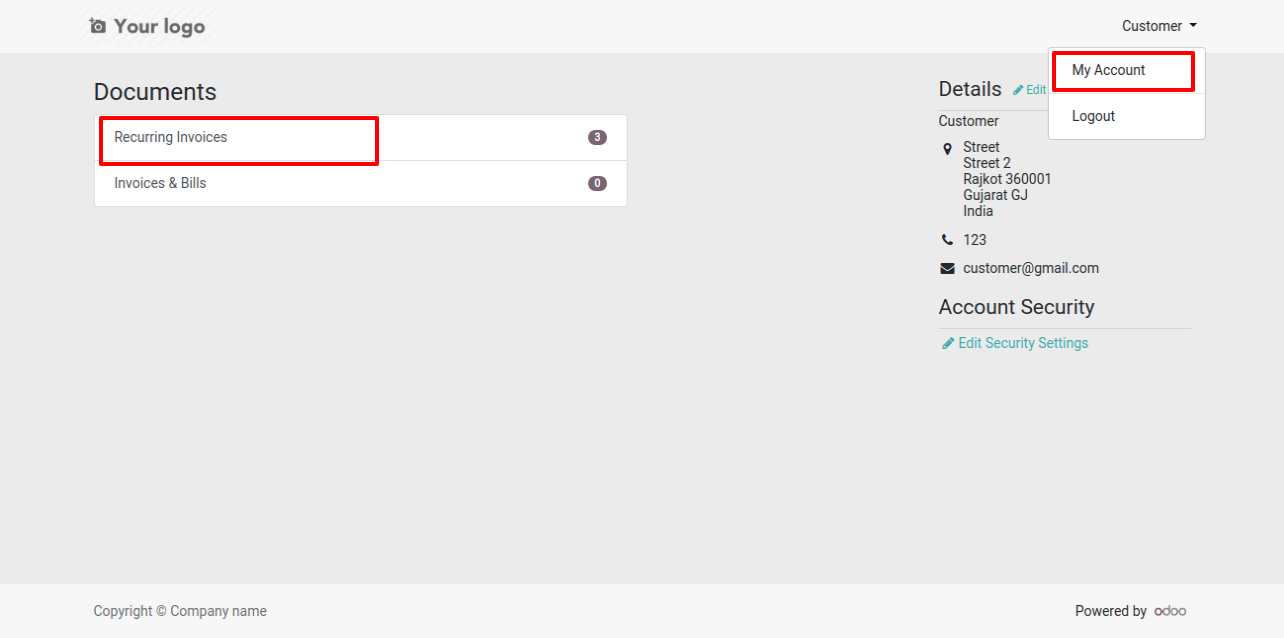
Task: Click the phone icon beside 123
Action: click(x=948, y=240)
